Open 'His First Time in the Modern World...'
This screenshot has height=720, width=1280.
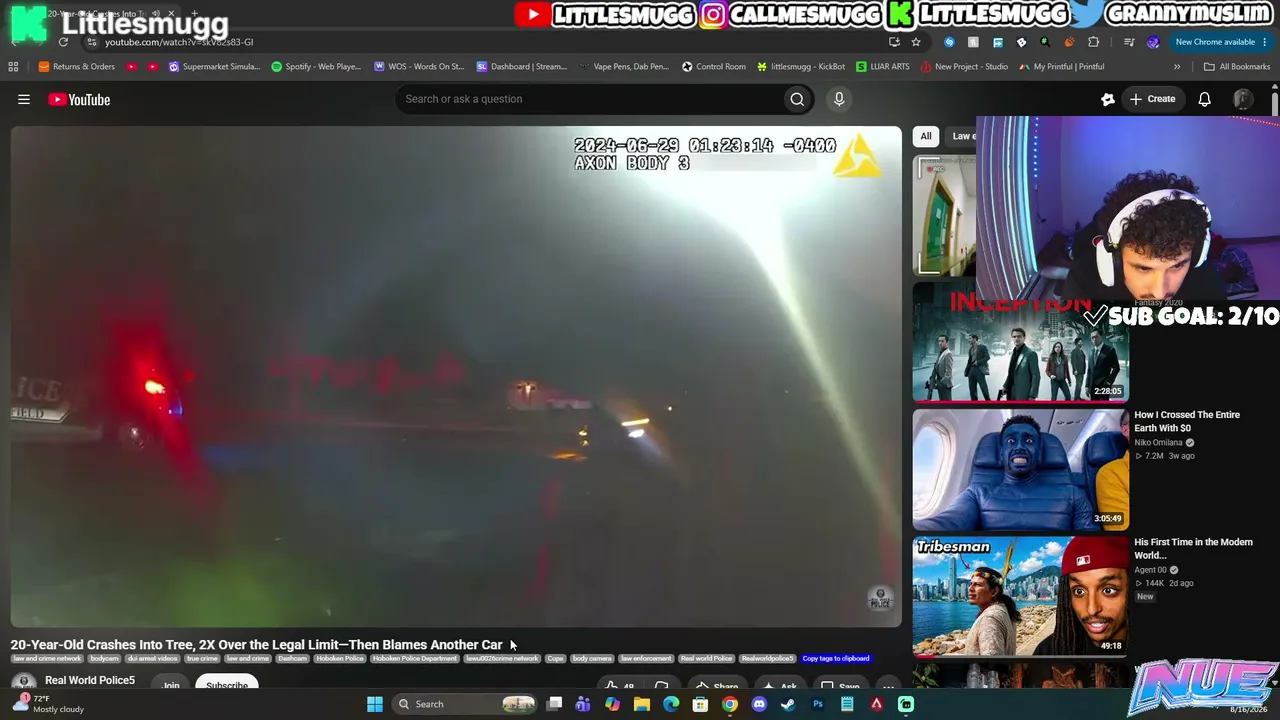(1193, 548)
